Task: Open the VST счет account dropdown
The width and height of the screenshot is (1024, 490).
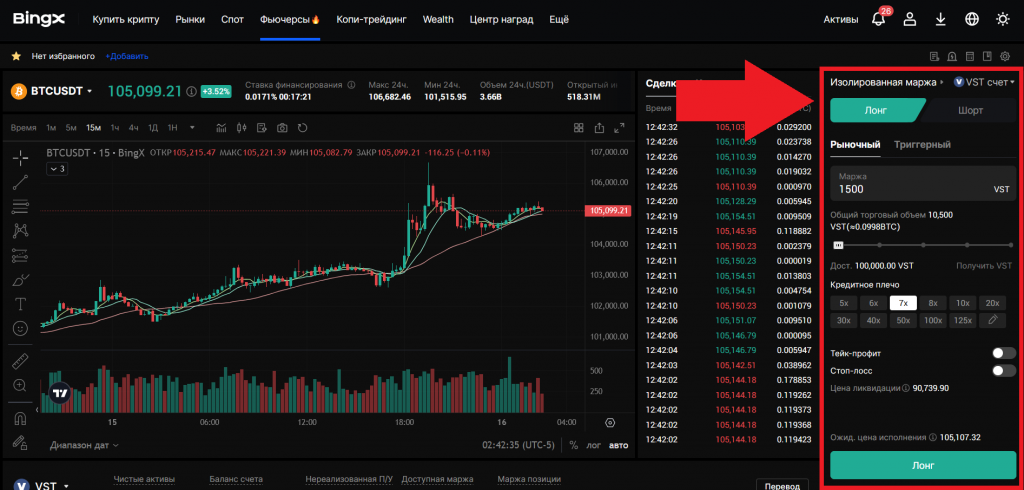Action: pyautogui.click(x=984, y=82)
